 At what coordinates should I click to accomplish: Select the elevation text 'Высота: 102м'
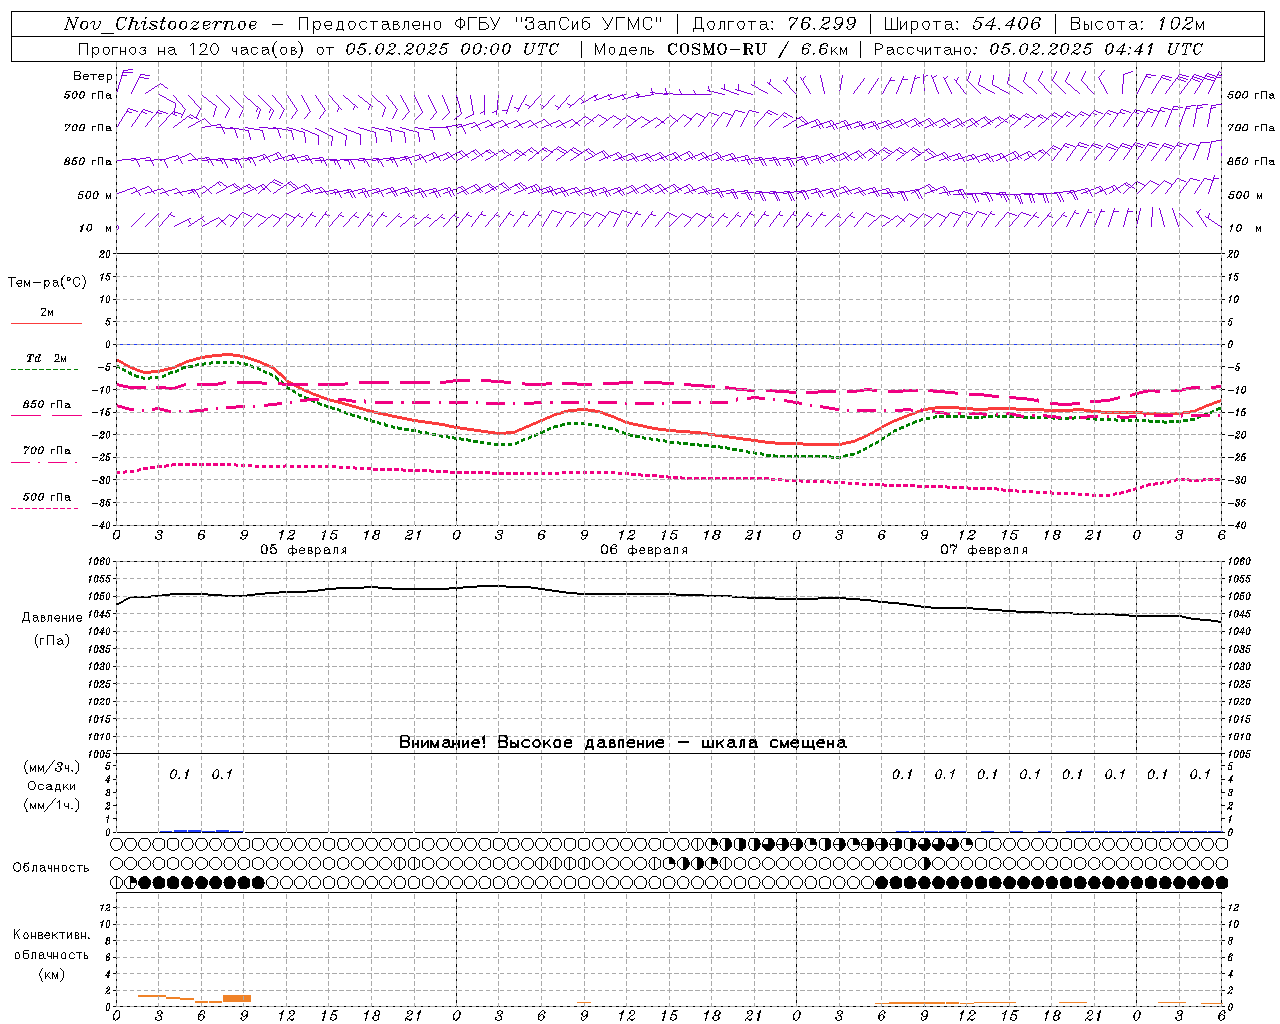coord(1137,24)
